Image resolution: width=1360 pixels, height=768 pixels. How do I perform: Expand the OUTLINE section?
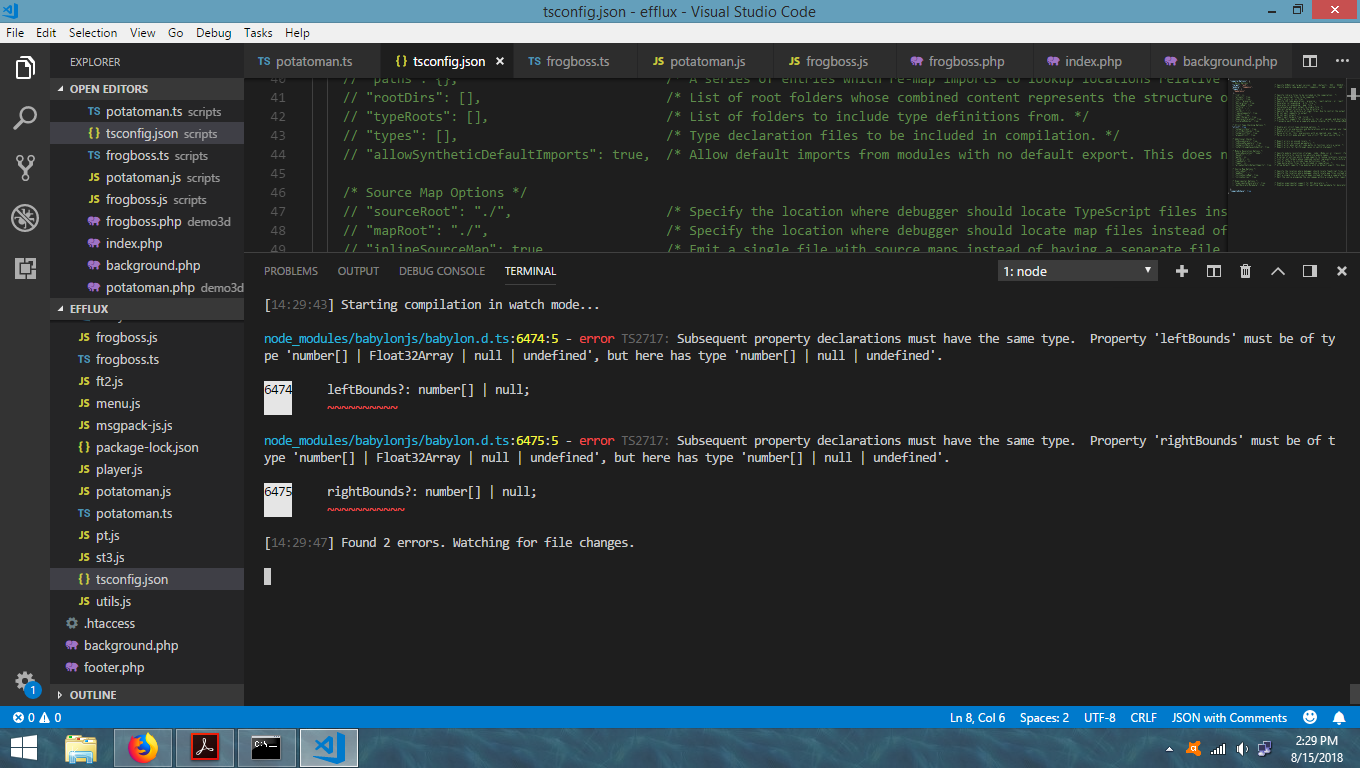[x=147, y=695]
